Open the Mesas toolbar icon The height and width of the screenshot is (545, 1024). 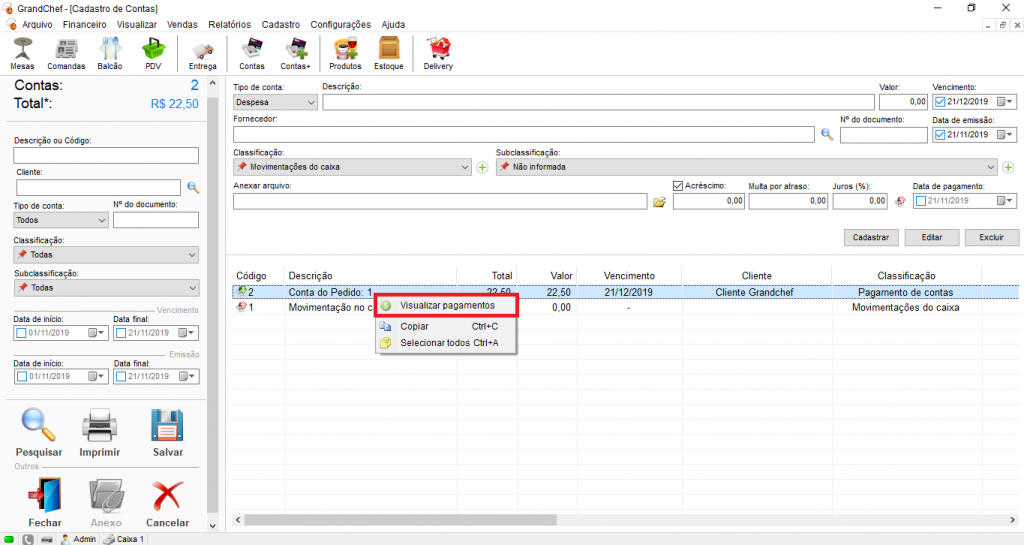[x=22, y=49]
